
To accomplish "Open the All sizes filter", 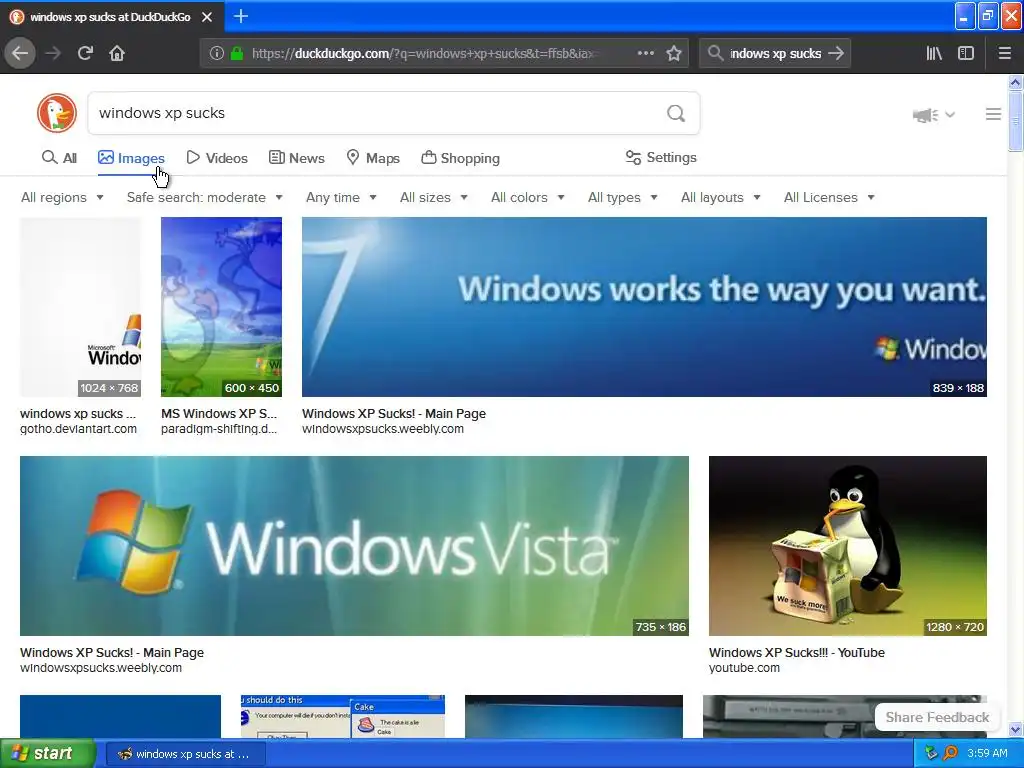I will (x=434, y=197).
